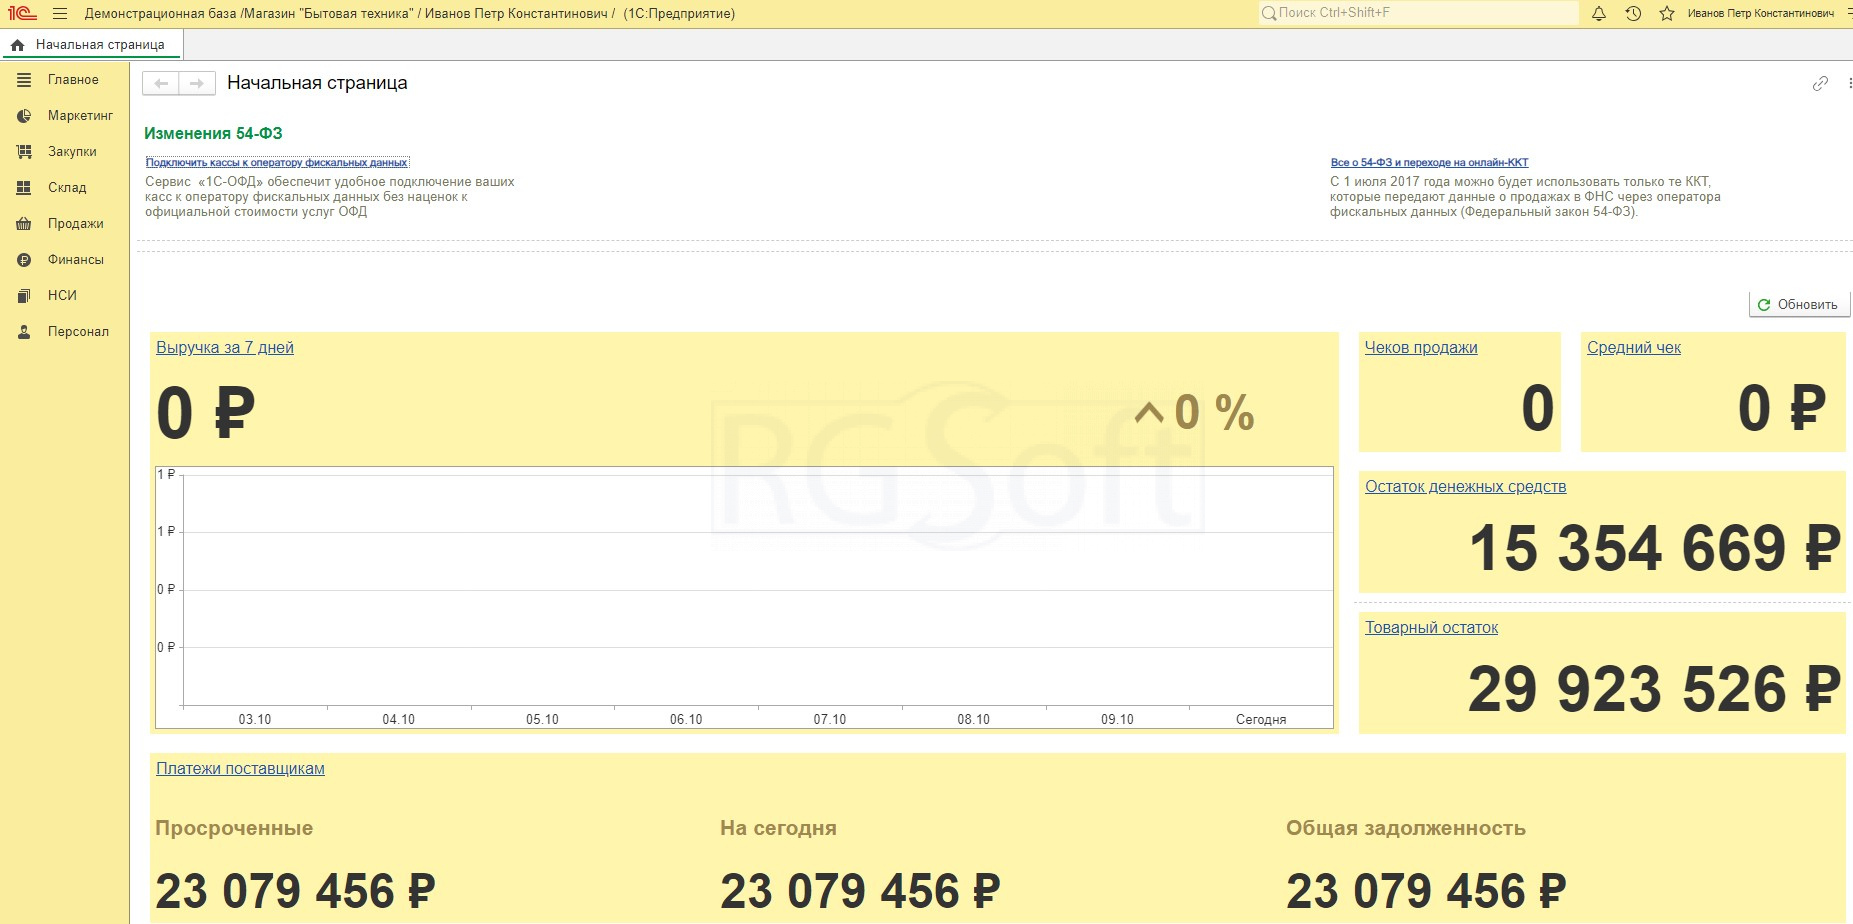Go back with the left arrow button
Image resolution: width=1853 pixels, height=924 pixels.
click(x=161, y=83)
